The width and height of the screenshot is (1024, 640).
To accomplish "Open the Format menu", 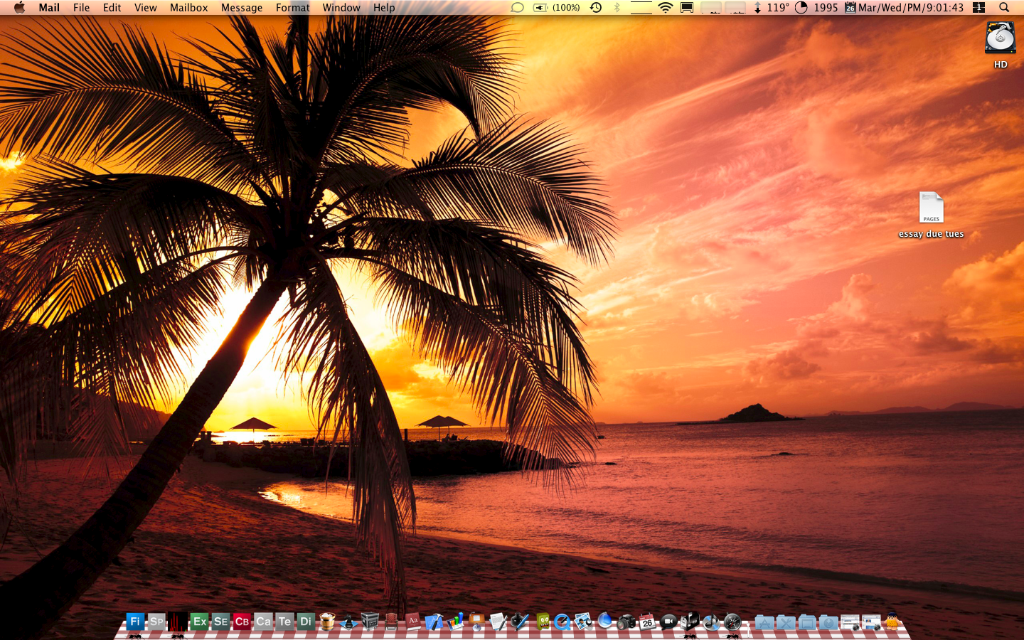I will pos(292,7).
